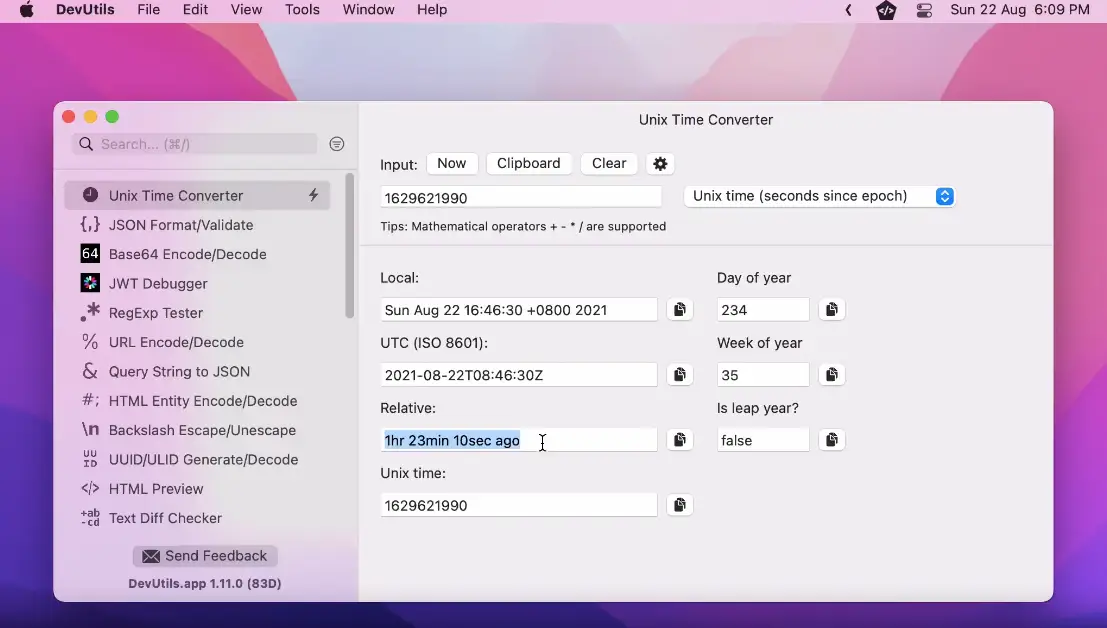Expand hidden menu bar items chevron
This screenshot has height=628, width=1107.
click(849, 10)
